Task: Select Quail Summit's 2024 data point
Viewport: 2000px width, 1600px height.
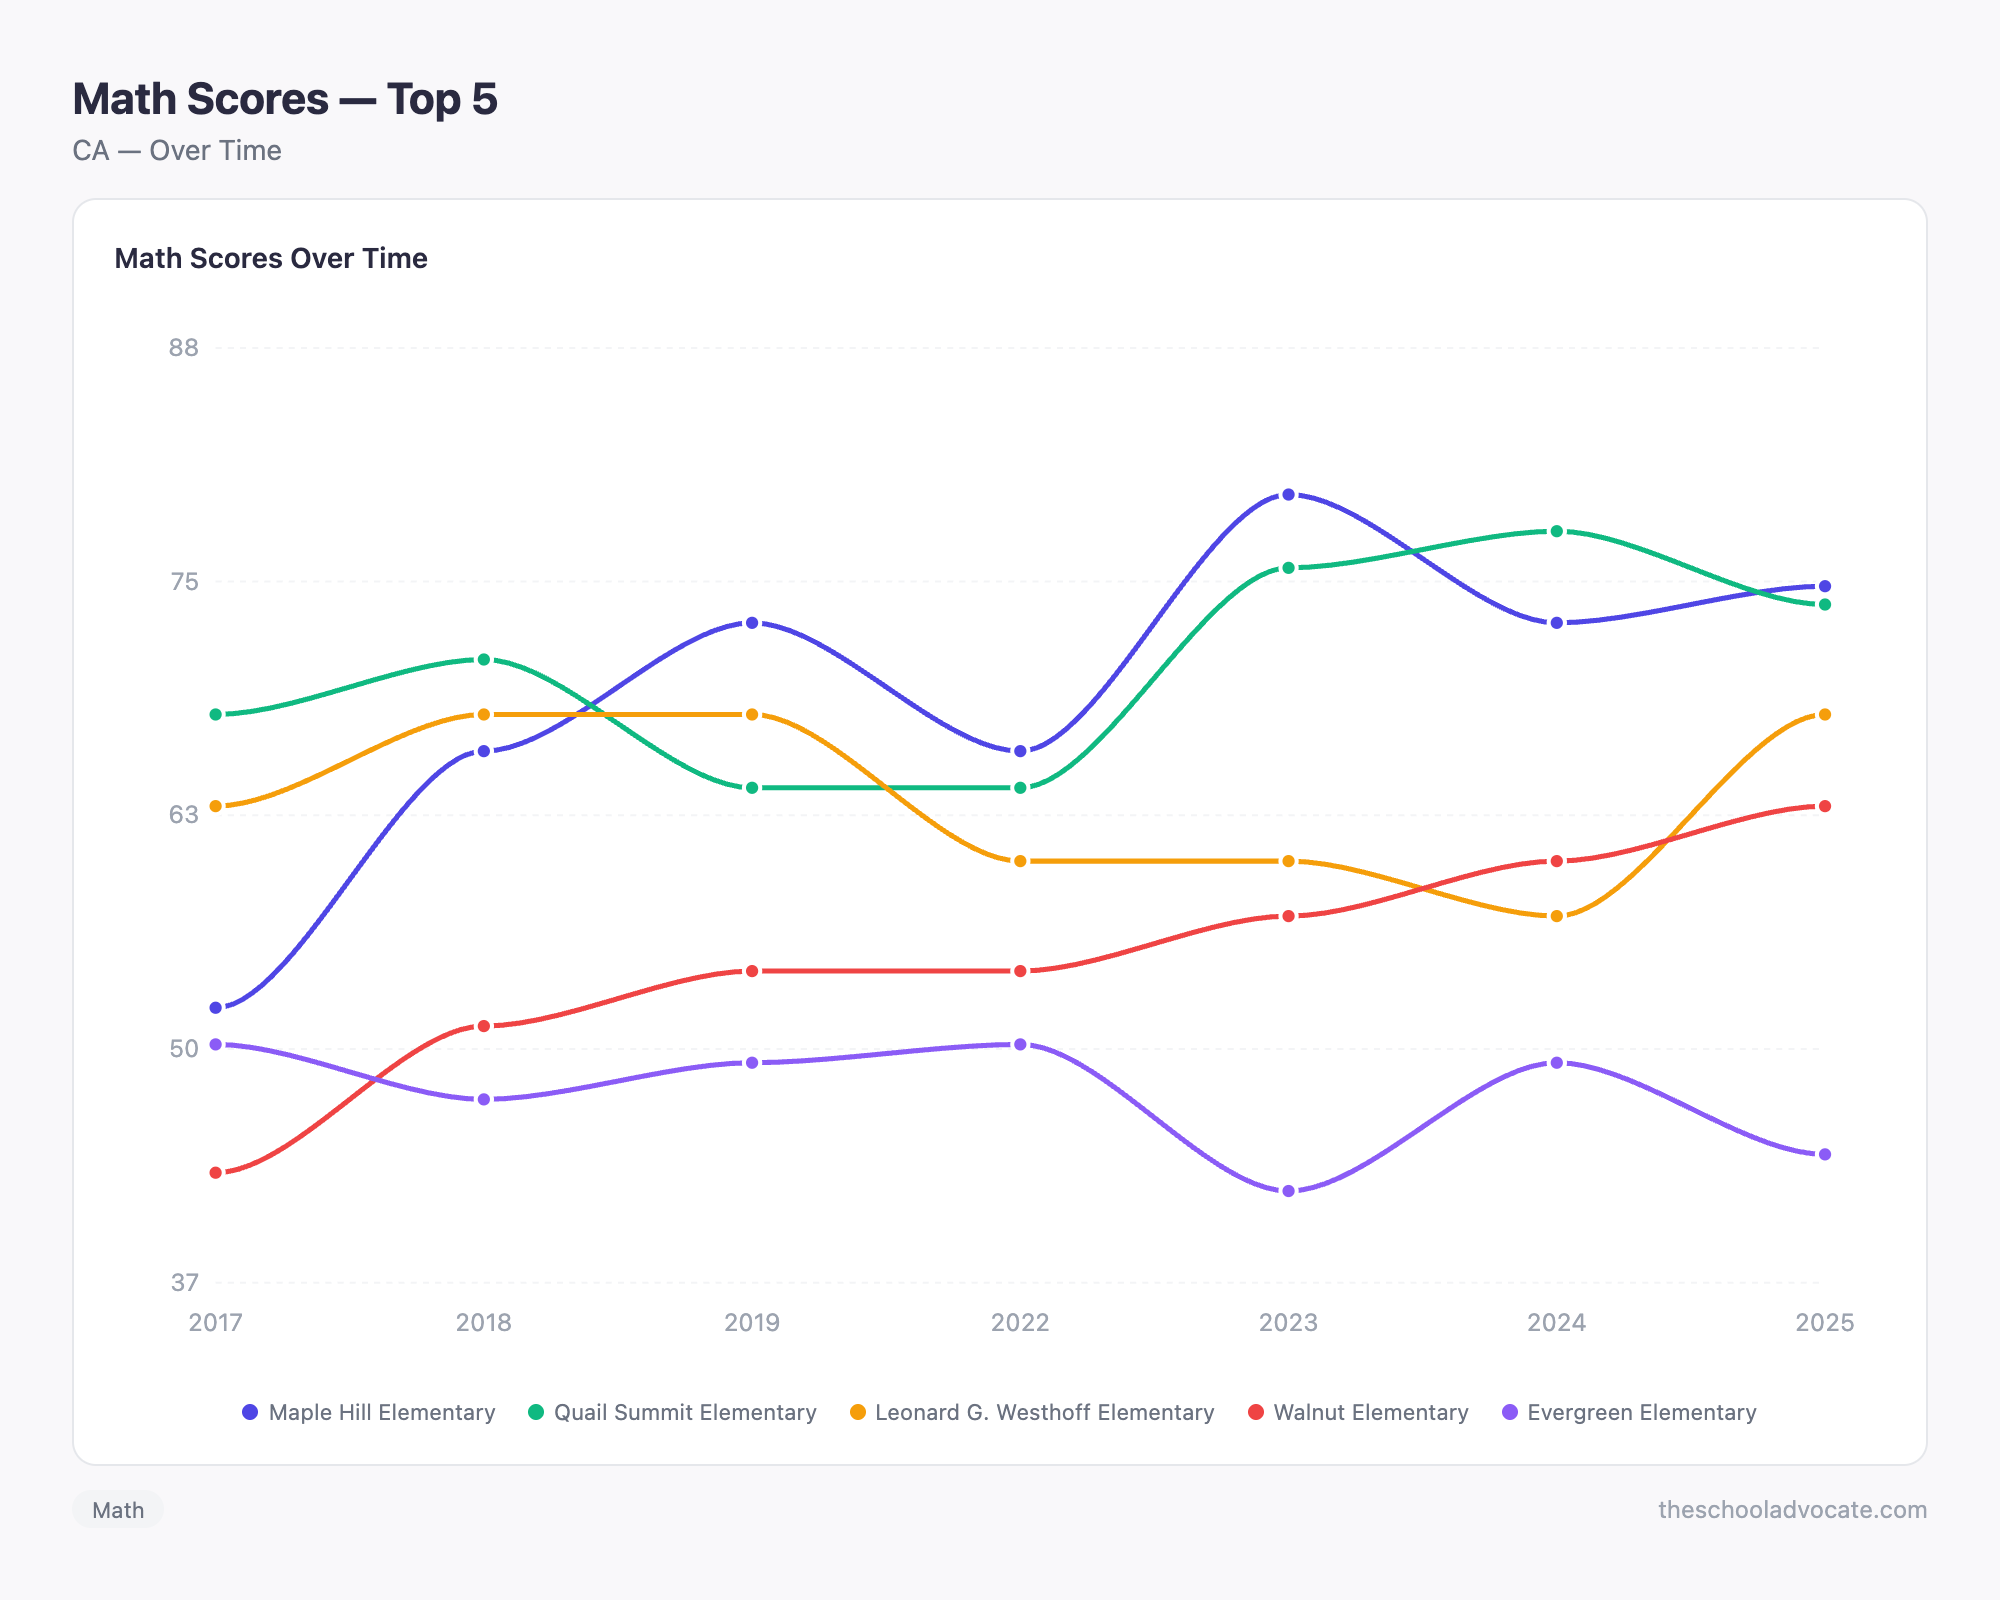Action: [1556, 531]
